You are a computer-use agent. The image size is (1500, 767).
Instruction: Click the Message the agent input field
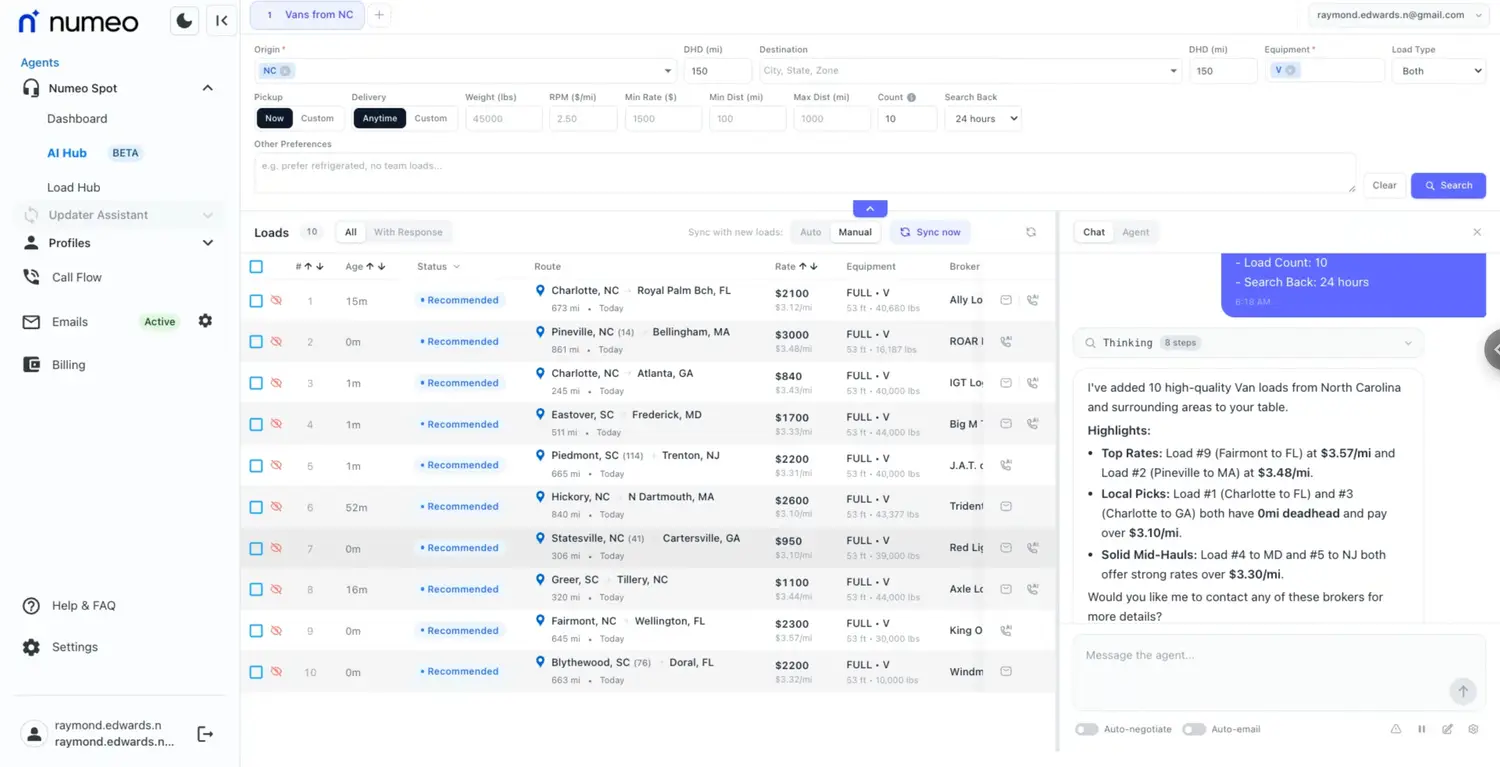[x=1260, y=656]
